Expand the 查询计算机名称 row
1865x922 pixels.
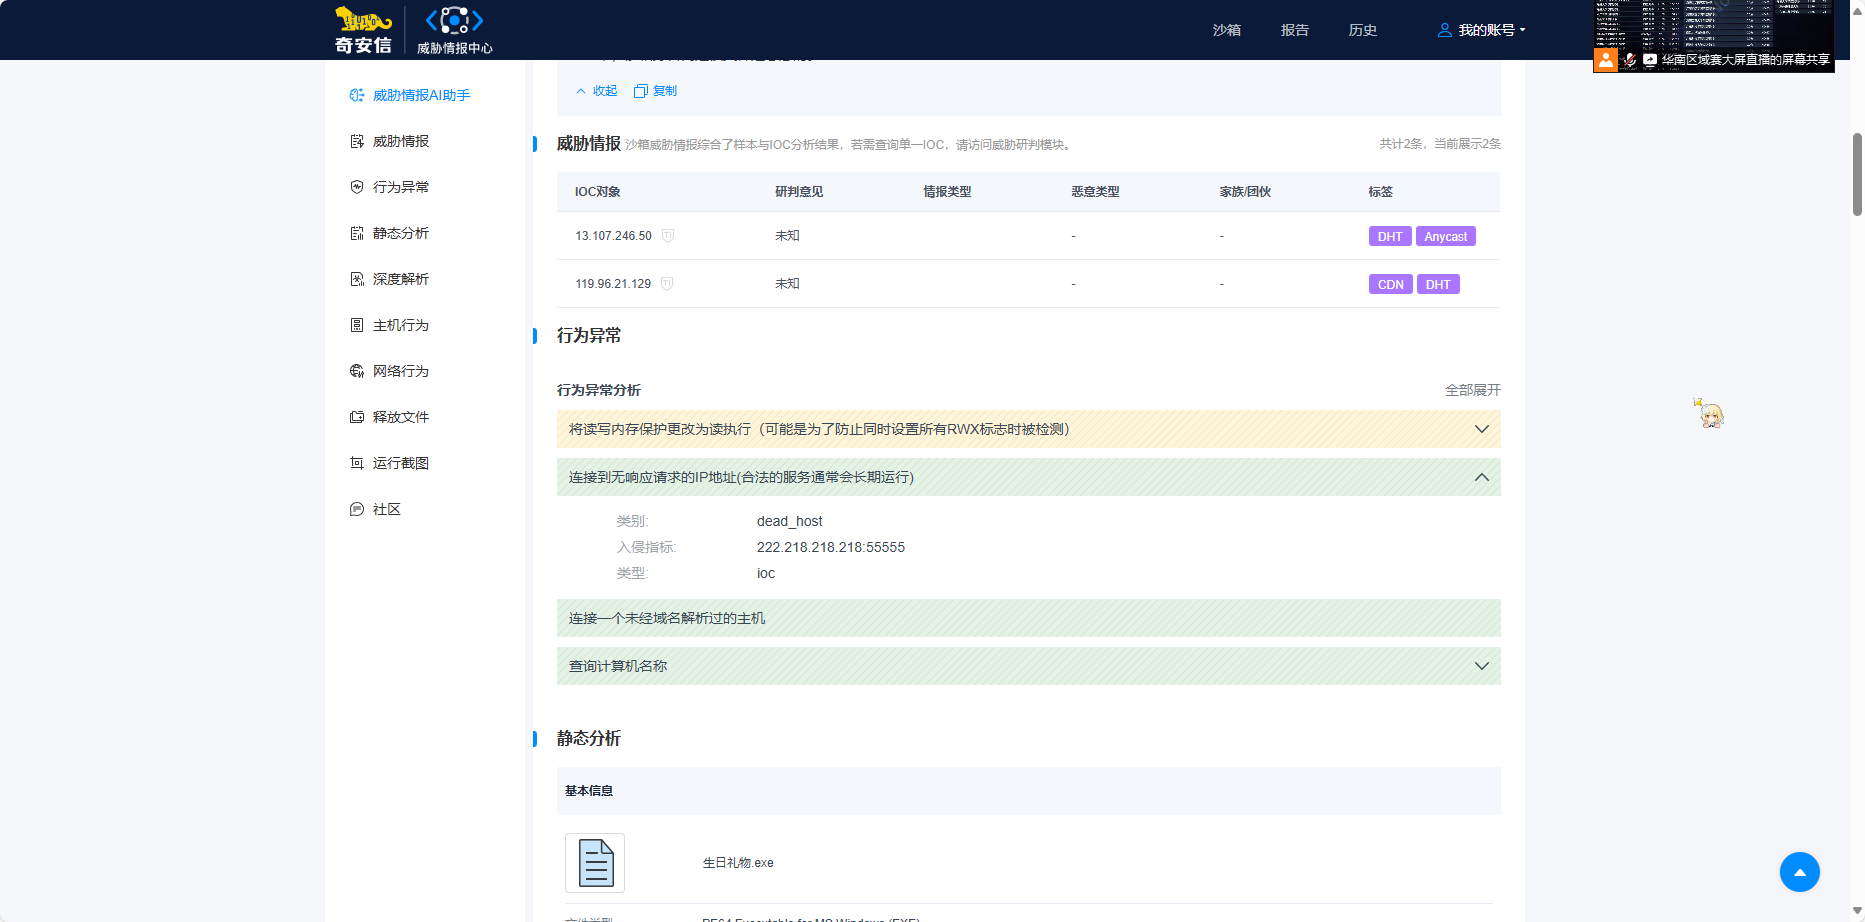1481,666
